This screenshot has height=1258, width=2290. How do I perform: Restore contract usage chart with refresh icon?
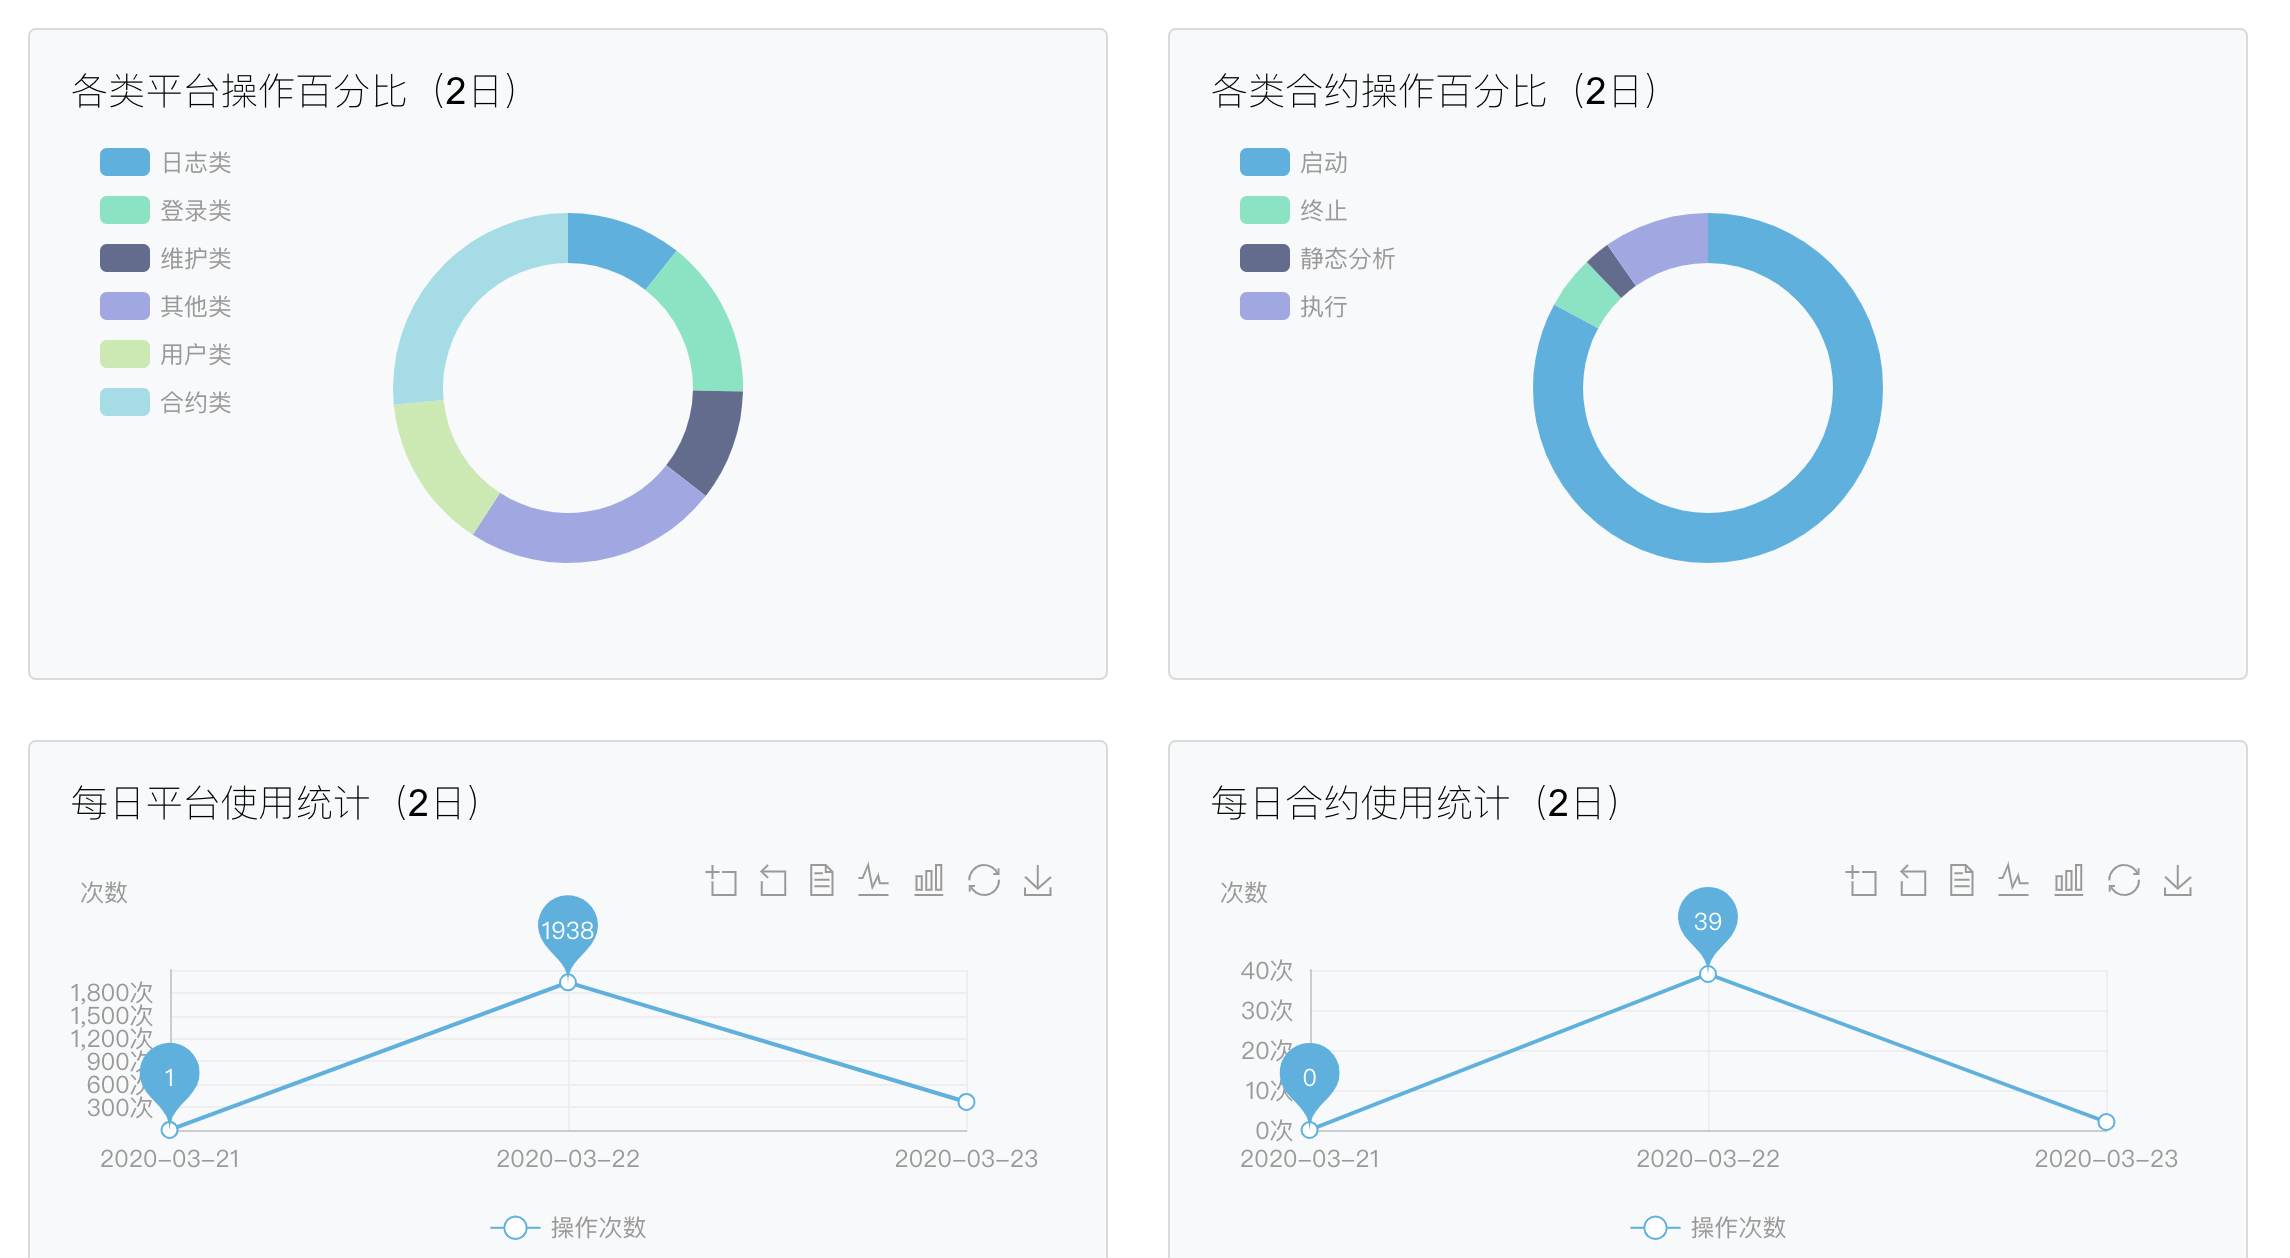[2124, 881]
